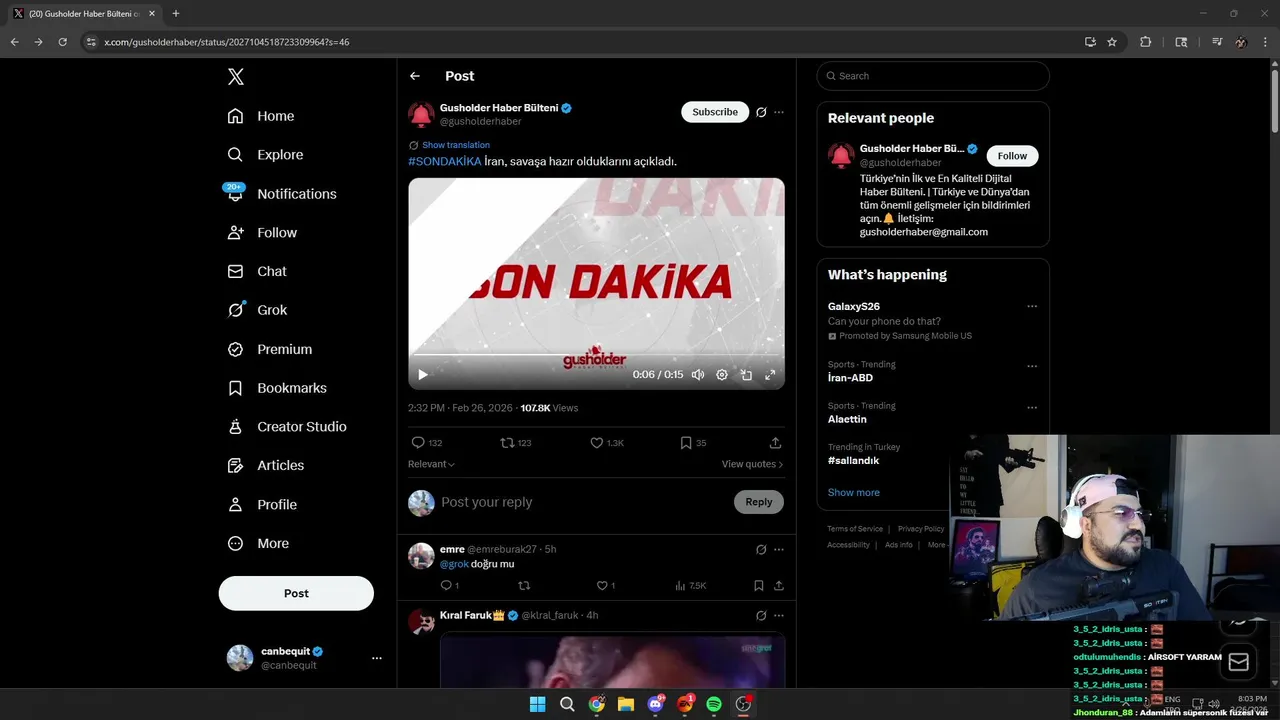Click share icon on main post

click(775, 443)
